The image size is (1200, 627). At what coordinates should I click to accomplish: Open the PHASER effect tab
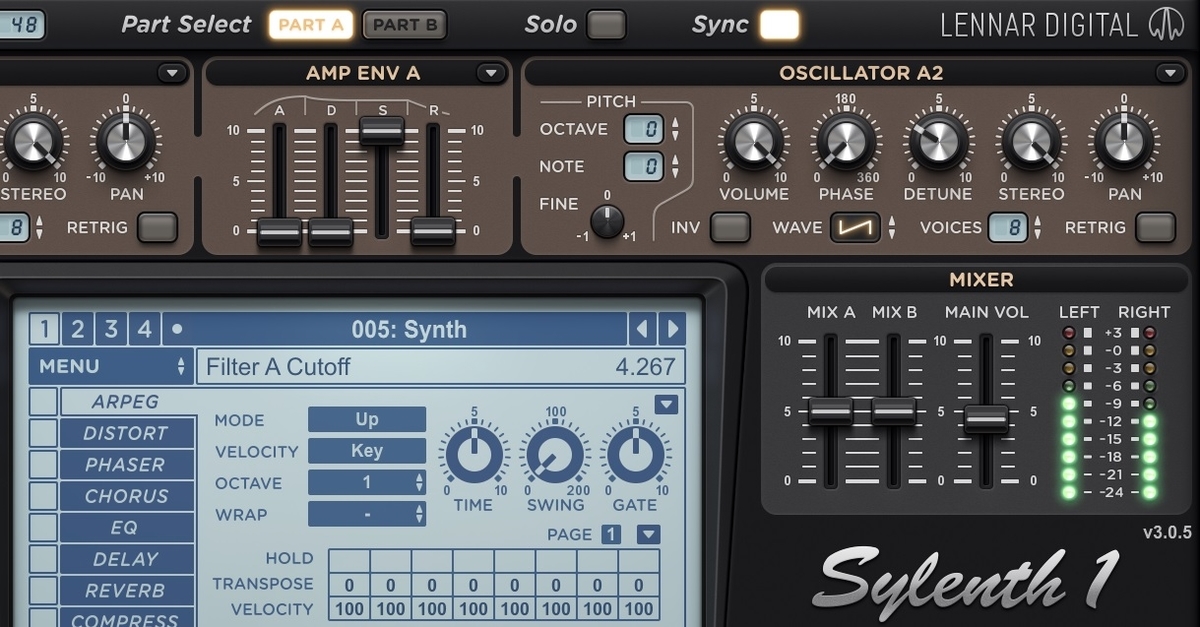[x=127, y=464]
